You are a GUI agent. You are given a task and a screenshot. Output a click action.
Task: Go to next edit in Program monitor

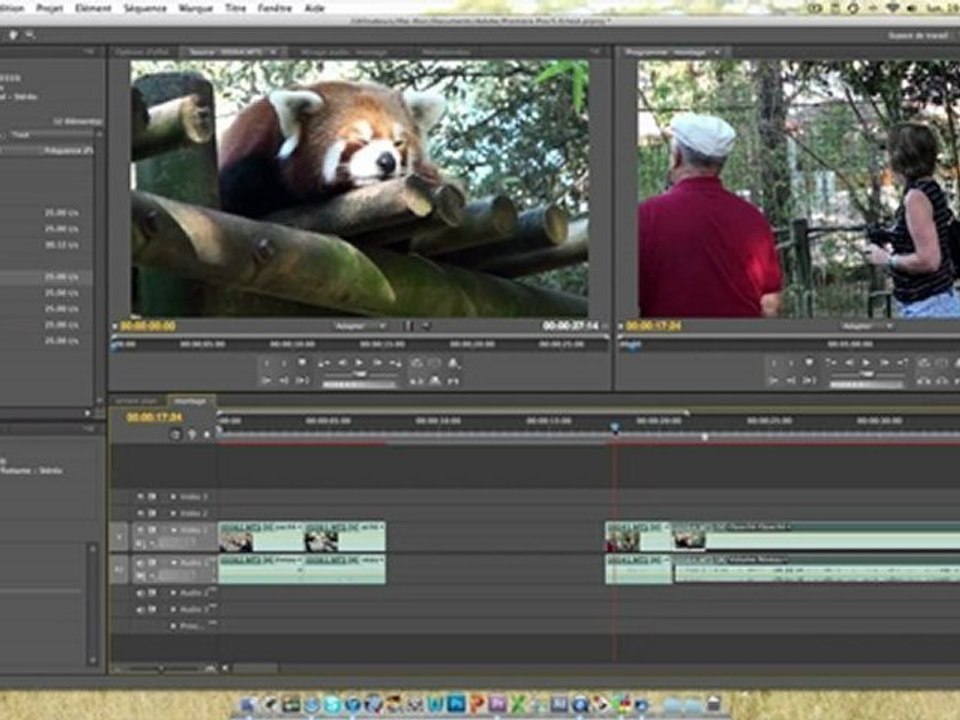[902, 363]
